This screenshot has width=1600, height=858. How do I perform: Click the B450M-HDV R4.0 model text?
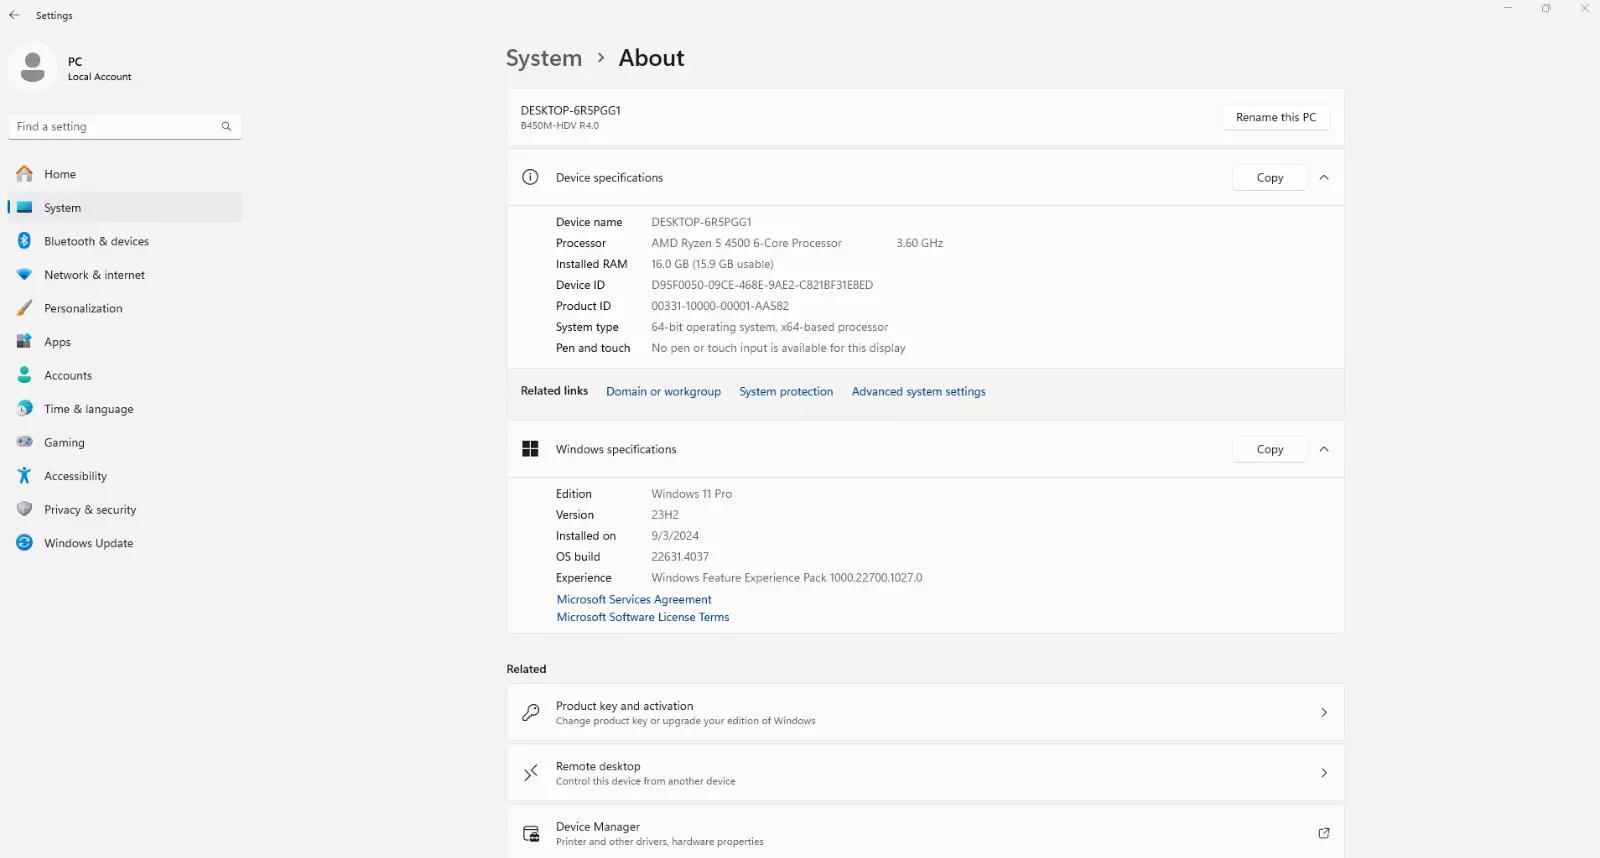559,126
